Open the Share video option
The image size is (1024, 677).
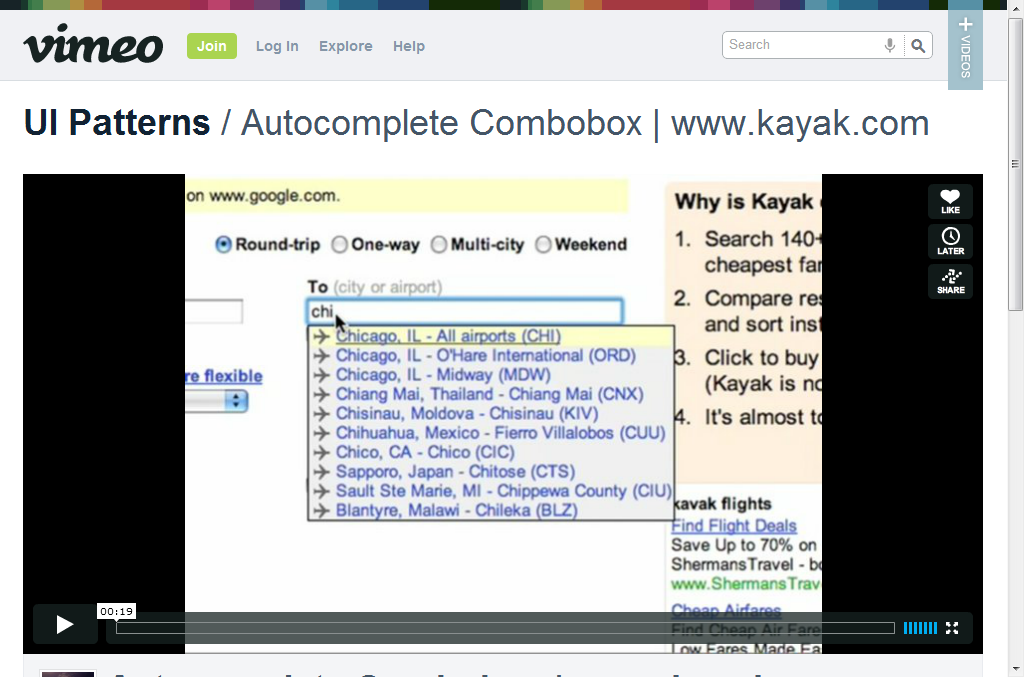point(950,282)
